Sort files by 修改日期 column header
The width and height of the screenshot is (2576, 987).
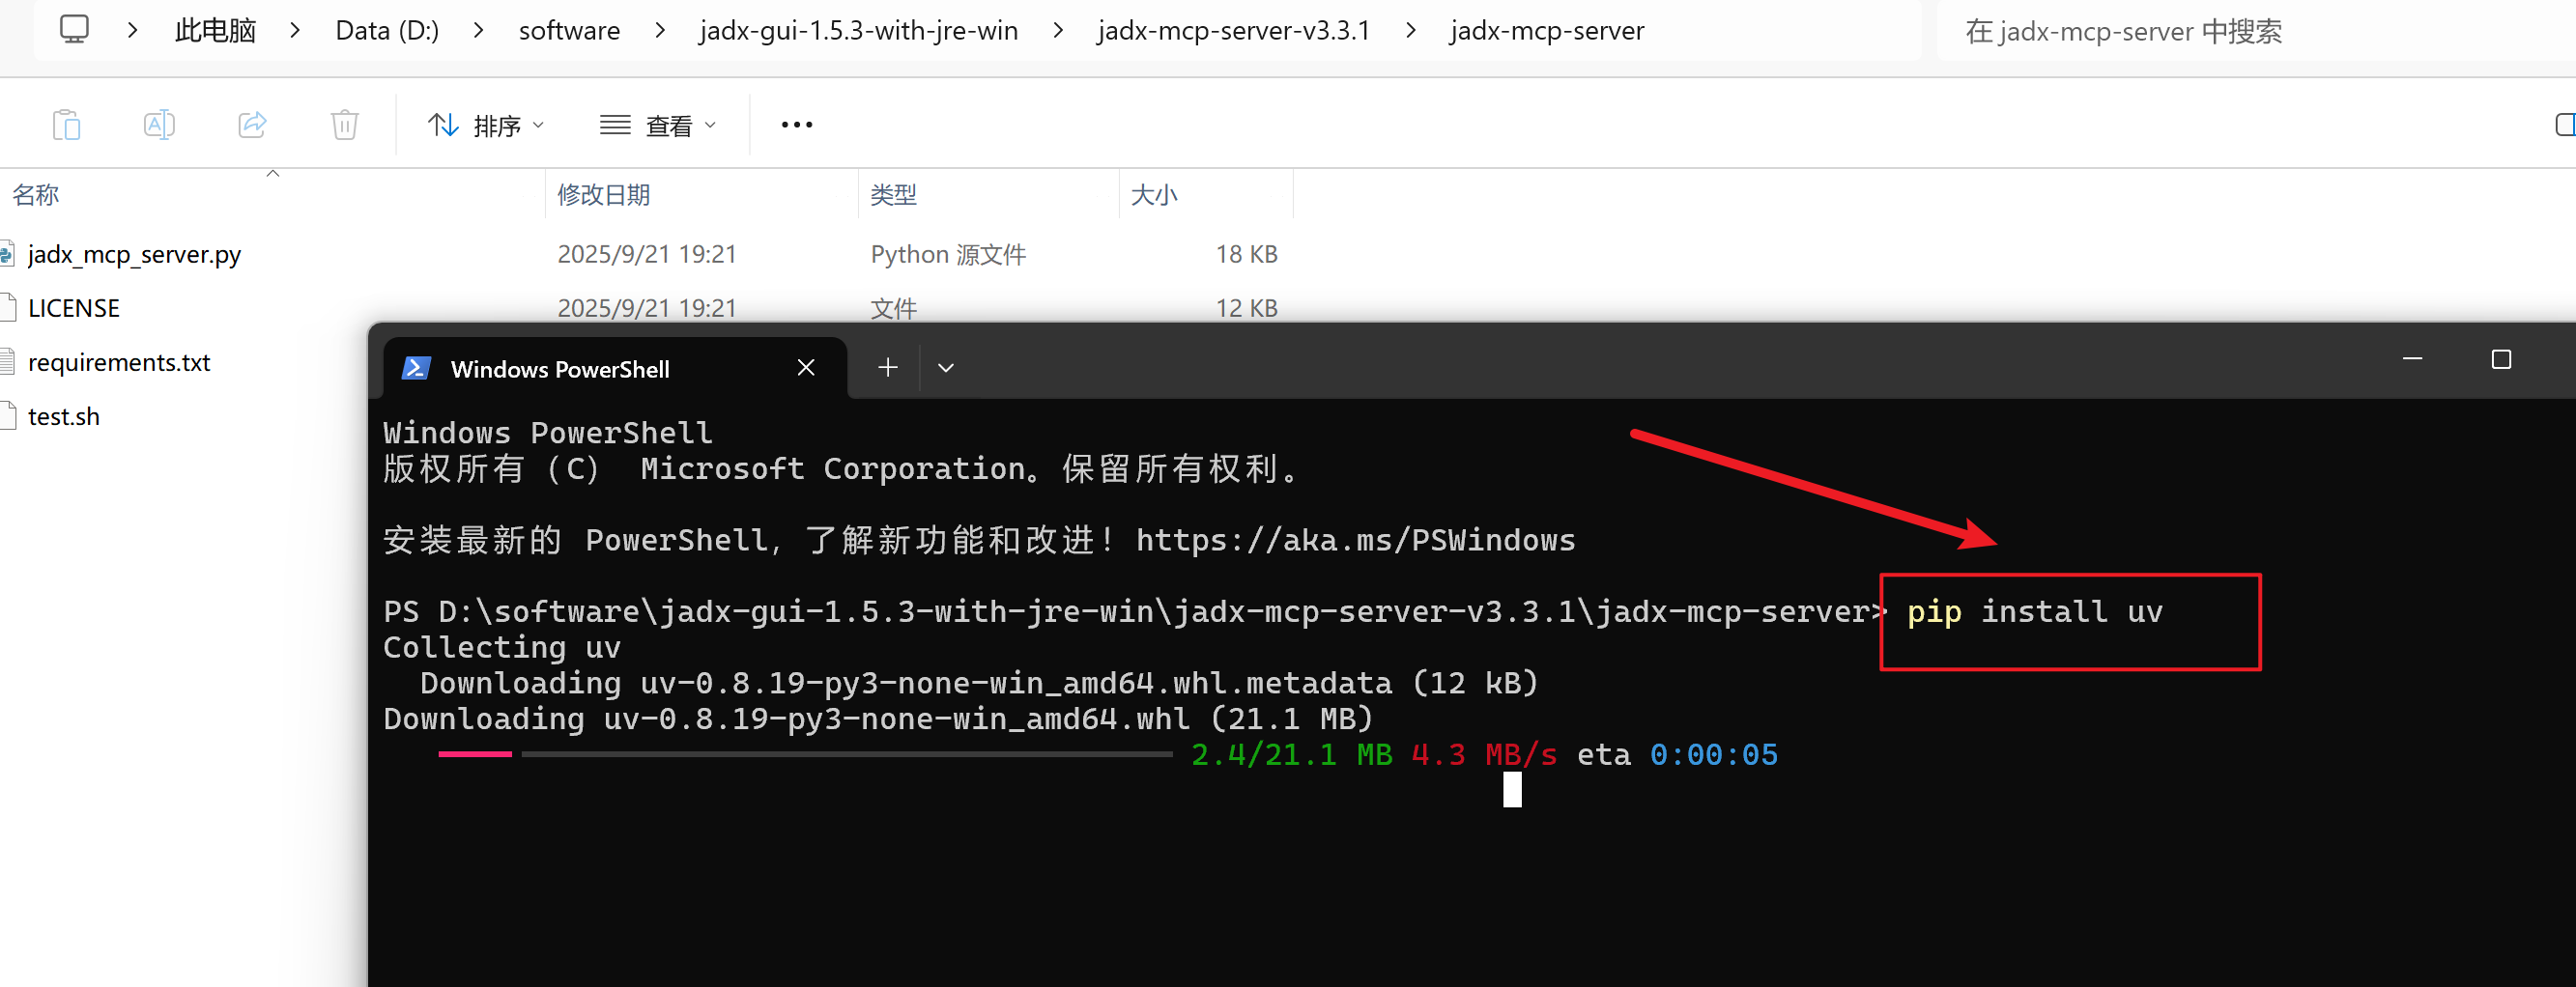(603, 195)
